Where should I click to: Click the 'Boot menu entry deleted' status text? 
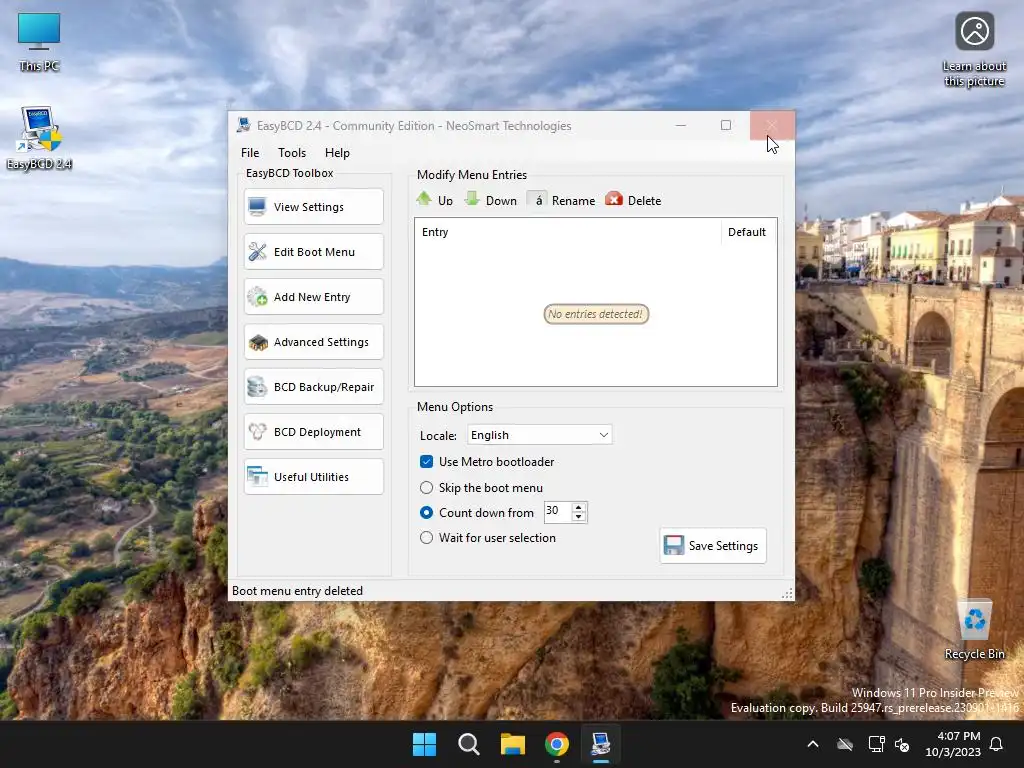297,591
